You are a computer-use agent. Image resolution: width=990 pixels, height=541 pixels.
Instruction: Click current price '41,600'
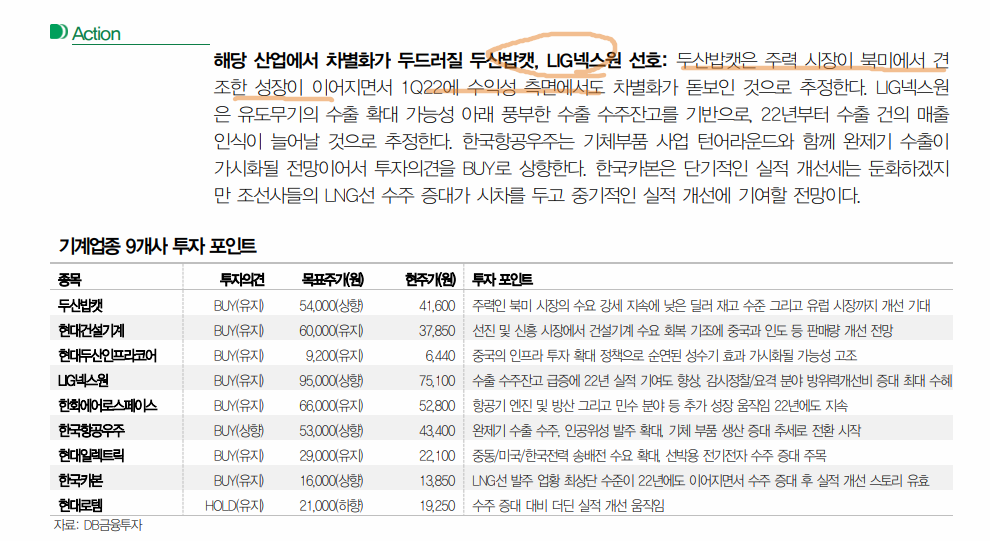[x=437, y=306]
